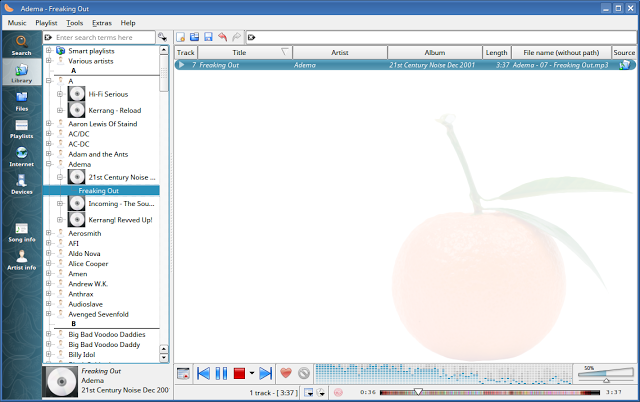Expand the Incoming - The Sou... album
Screen dimensions: 640x402
[x=60, y=204]
